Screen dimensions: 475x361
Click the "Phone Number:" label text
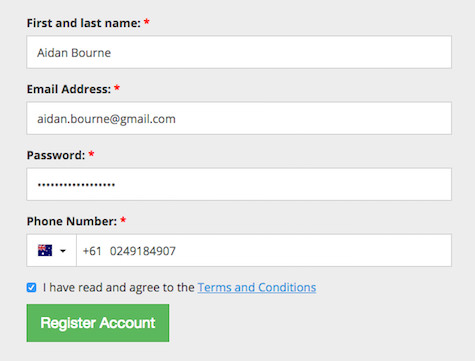(72, 221)
